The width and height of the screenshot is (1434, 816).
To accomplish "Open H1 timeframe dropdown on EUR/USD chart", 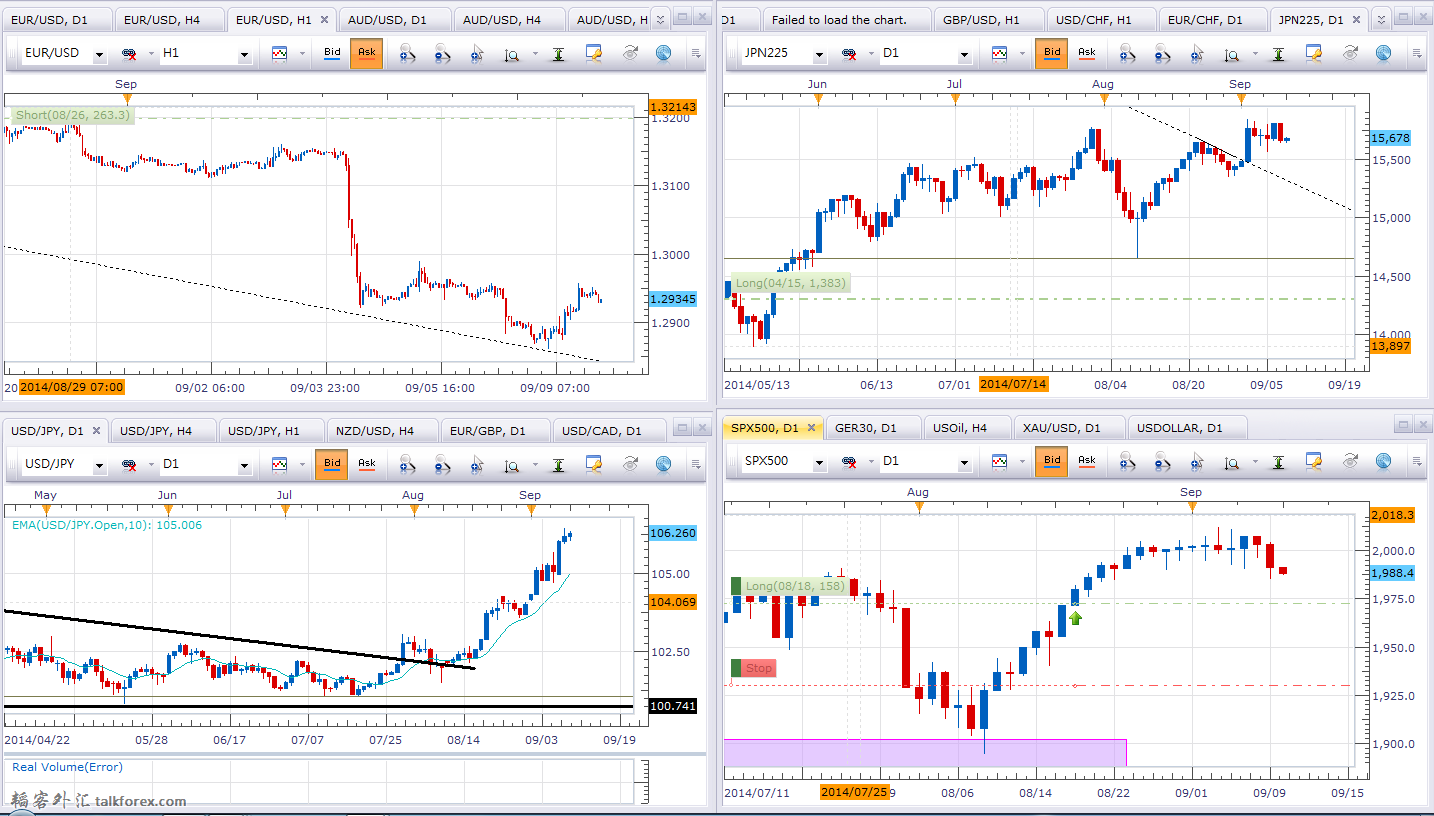I will [x=244, y=55].
